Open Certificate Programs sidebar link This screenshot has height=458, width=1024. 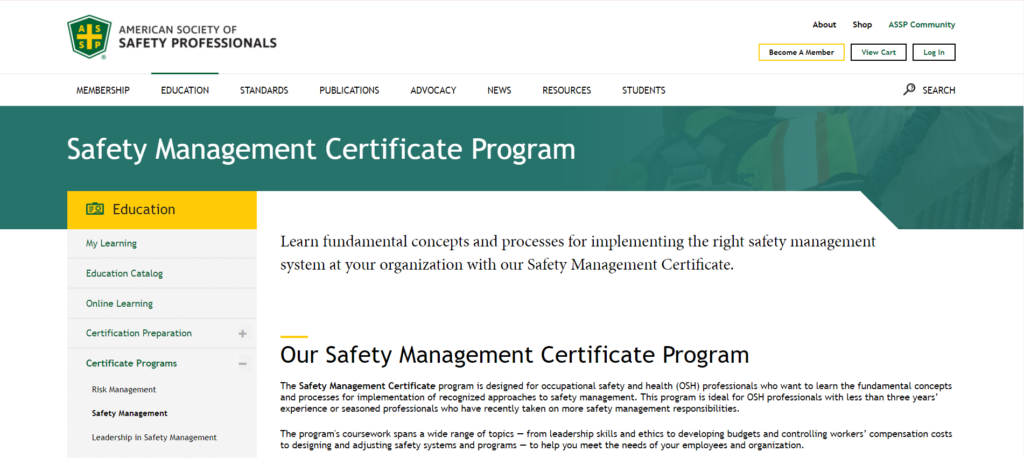tap(131, 363)
